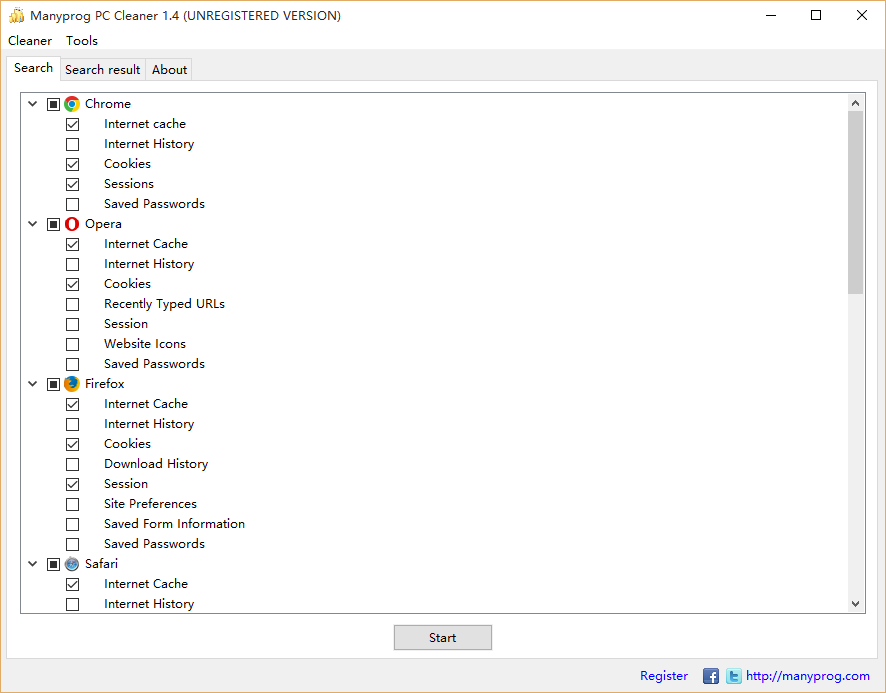
Task: Select the Safari tree label
Action: pos(102,564)
